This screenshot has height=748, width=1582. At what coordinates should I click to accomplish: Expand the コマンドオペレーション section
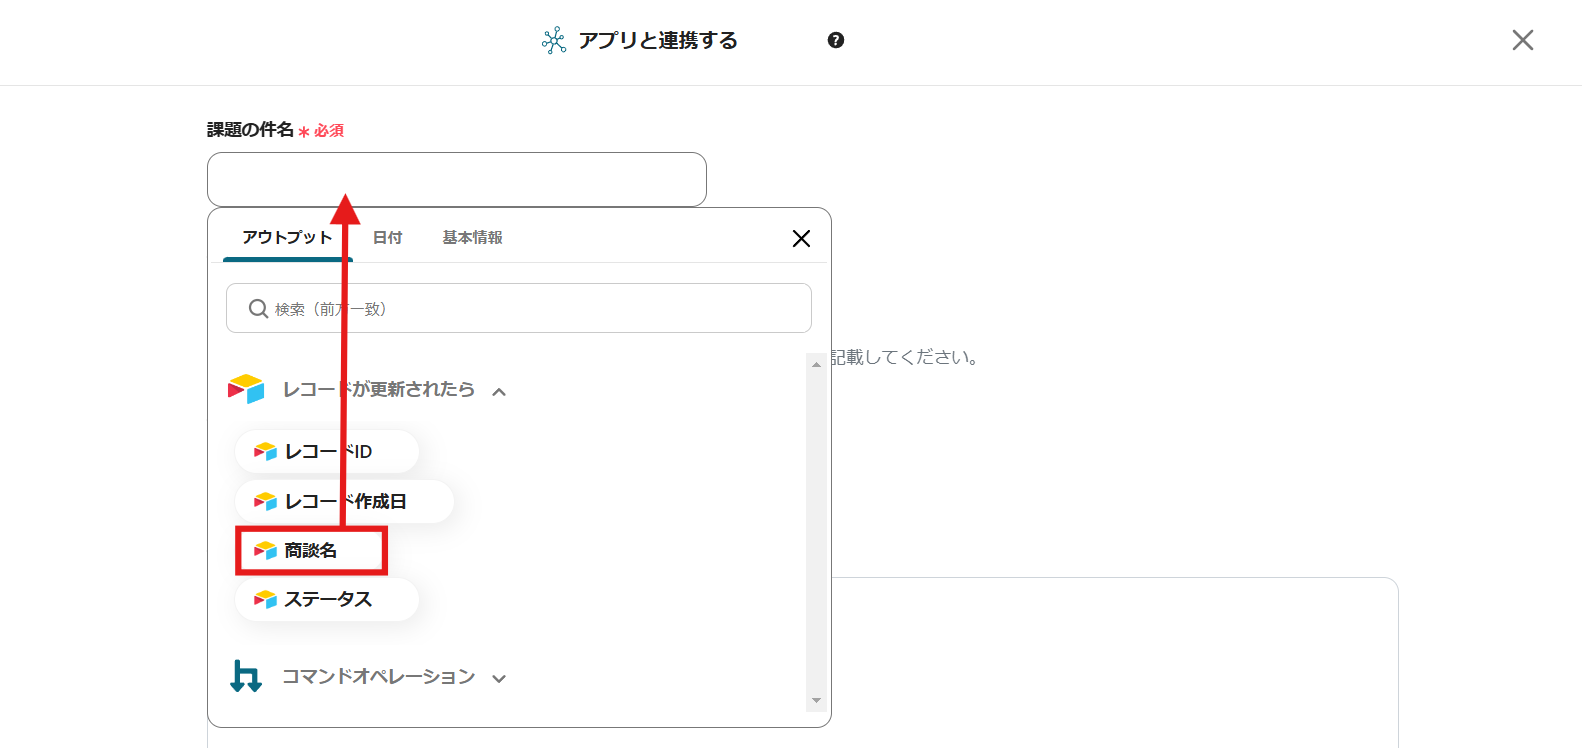[x=499, y=678]
